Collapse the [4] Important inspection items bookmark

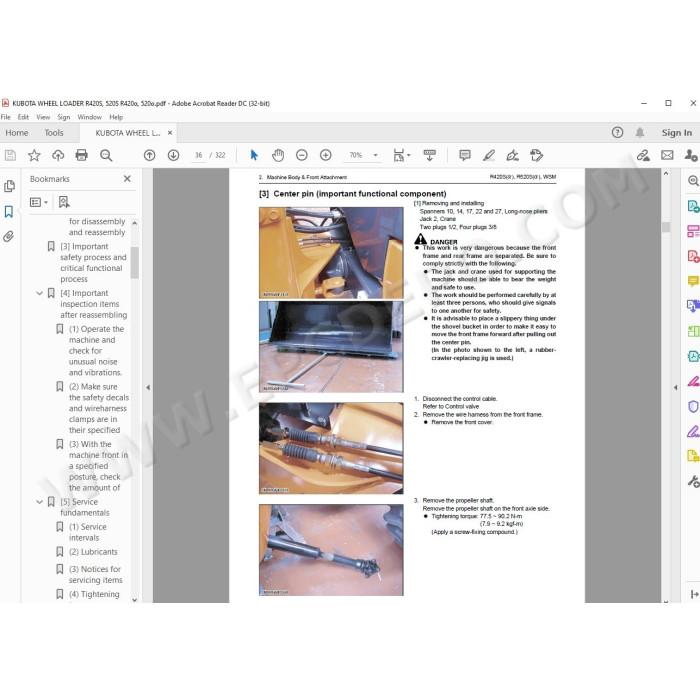(39, 293)
